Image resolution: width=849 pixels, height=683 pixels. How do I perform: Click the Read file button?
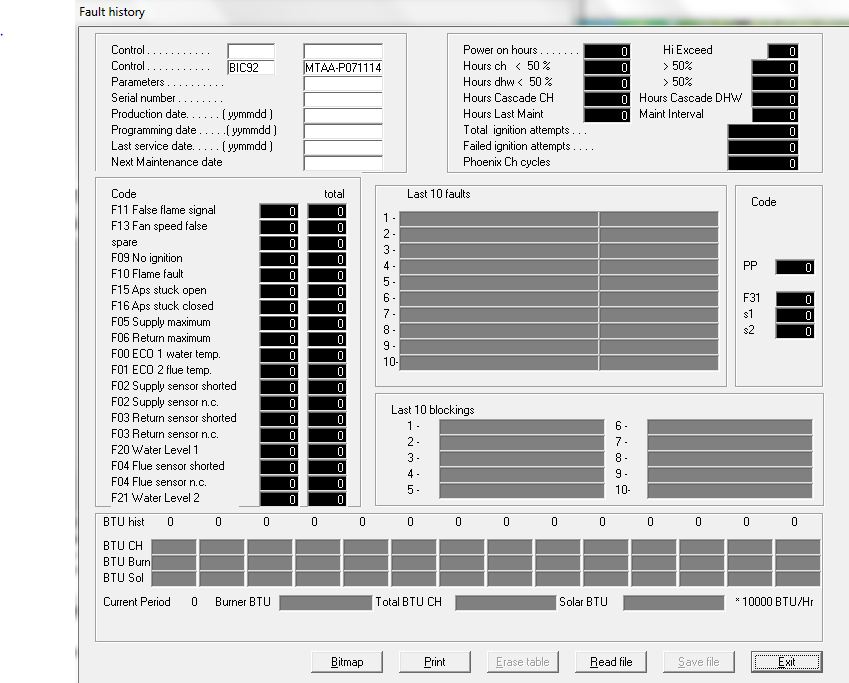[610, 661]
